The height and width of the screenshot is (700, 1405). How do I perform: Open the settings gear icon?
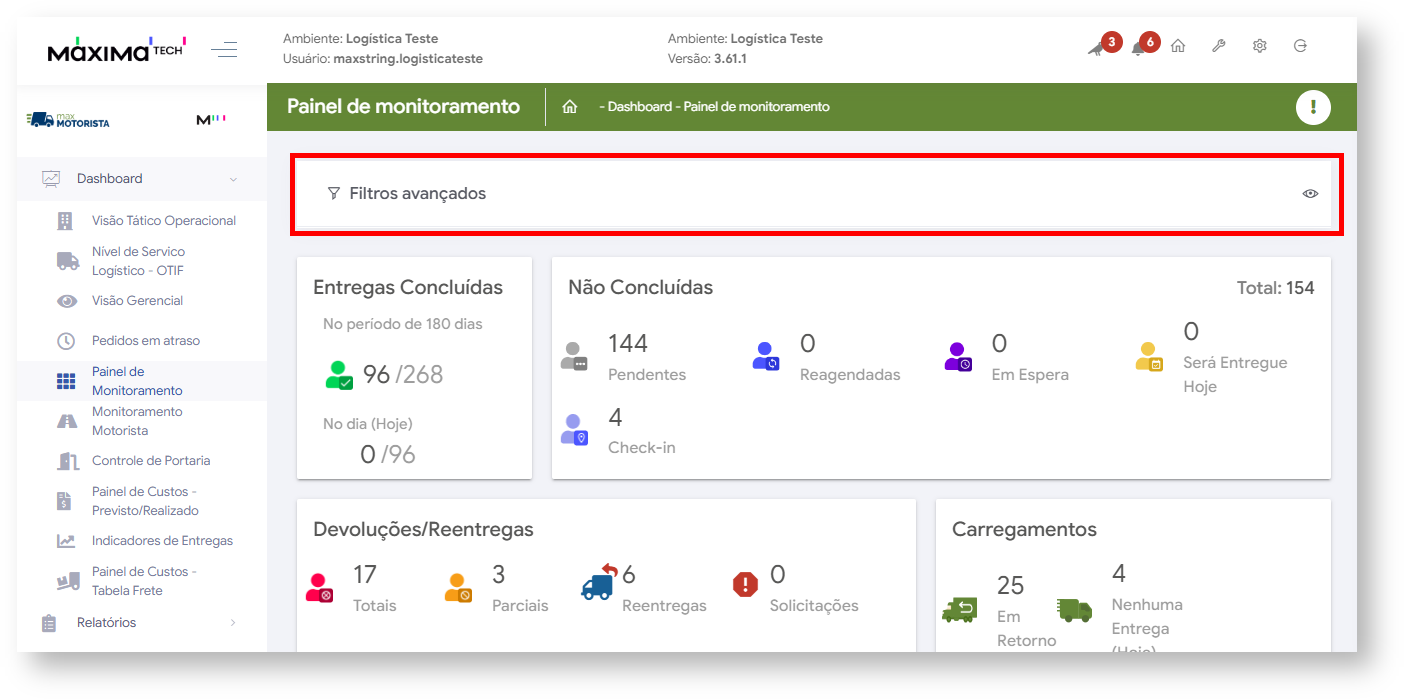pos(1260,46)
